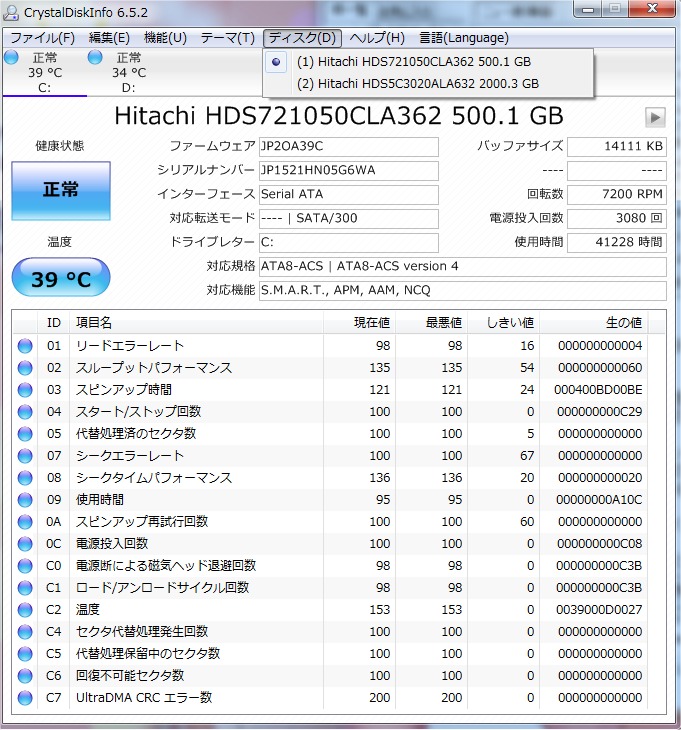Screen dimensions: 681x730
Task: Click status orb of row 0A スピンアップ再試行回数
Action: (25, 522)
